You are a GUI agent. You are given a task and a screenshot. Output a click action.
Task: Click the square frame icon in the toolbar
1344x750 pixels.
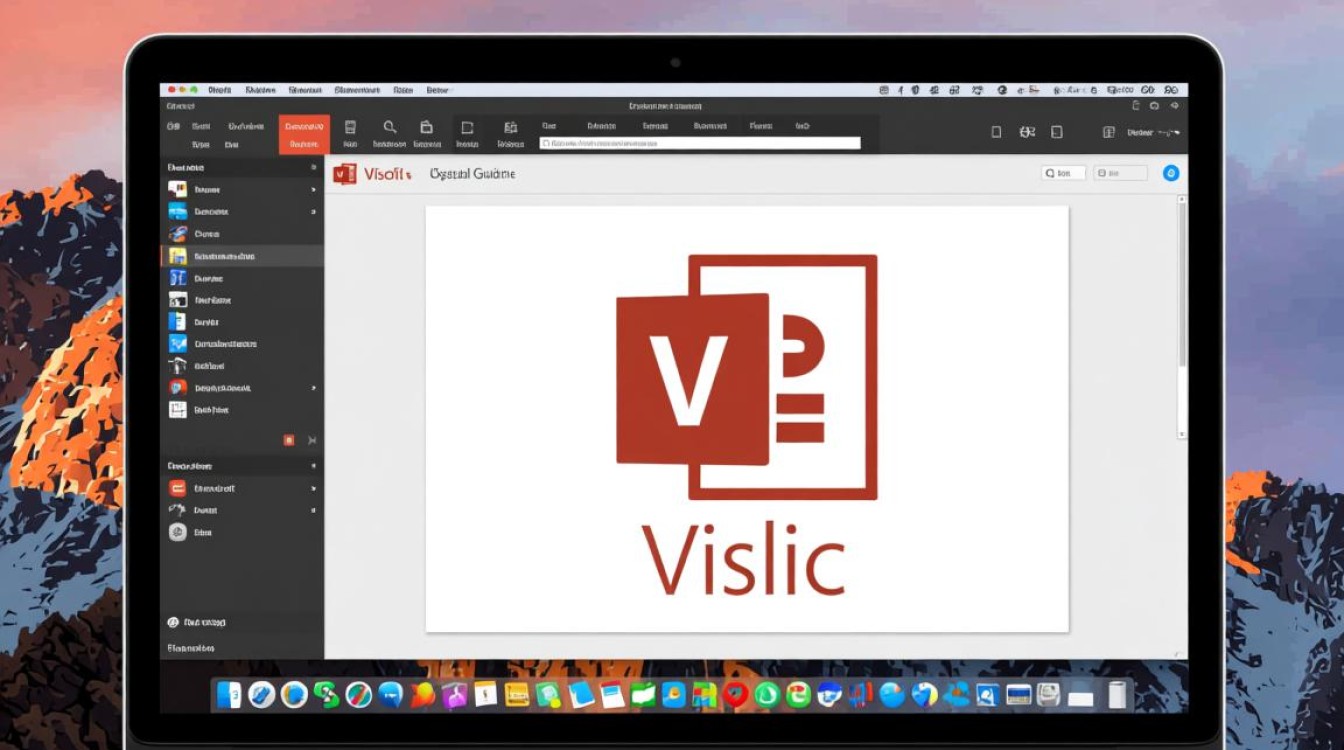466,128
